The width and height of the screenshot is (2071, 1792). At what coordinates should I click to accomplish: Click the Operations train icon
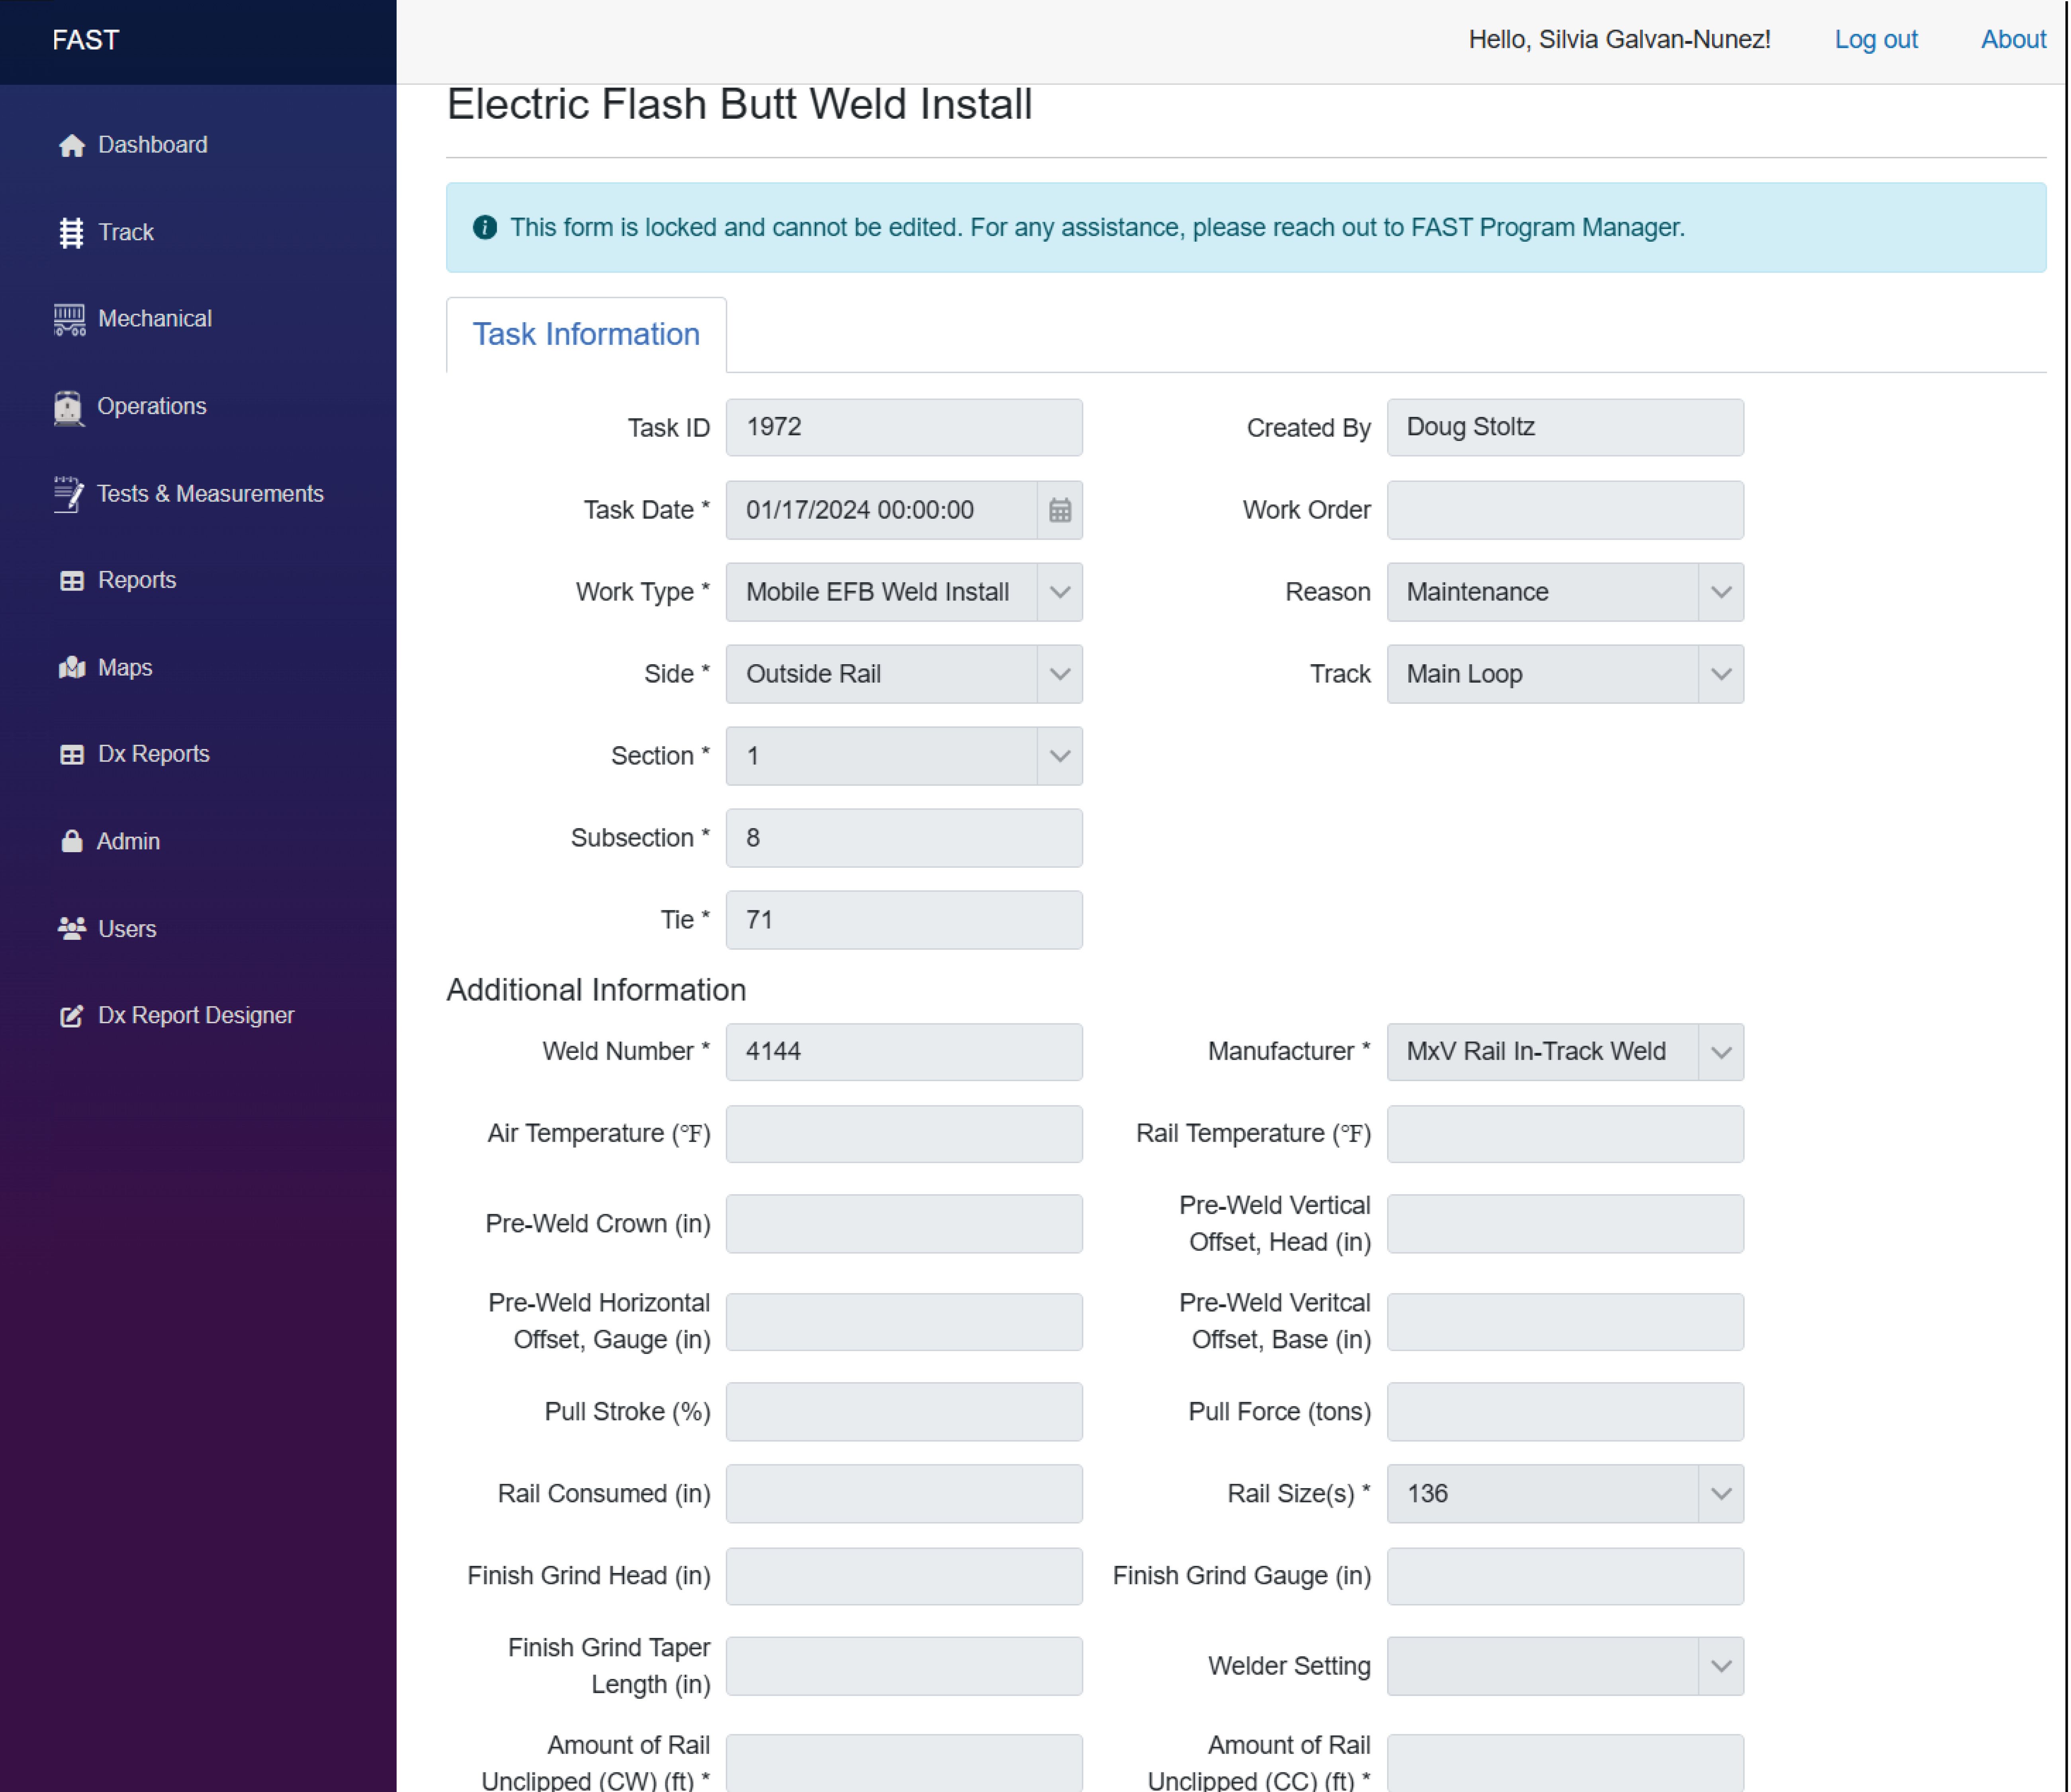pyautogui.click(x=68, y=408)
